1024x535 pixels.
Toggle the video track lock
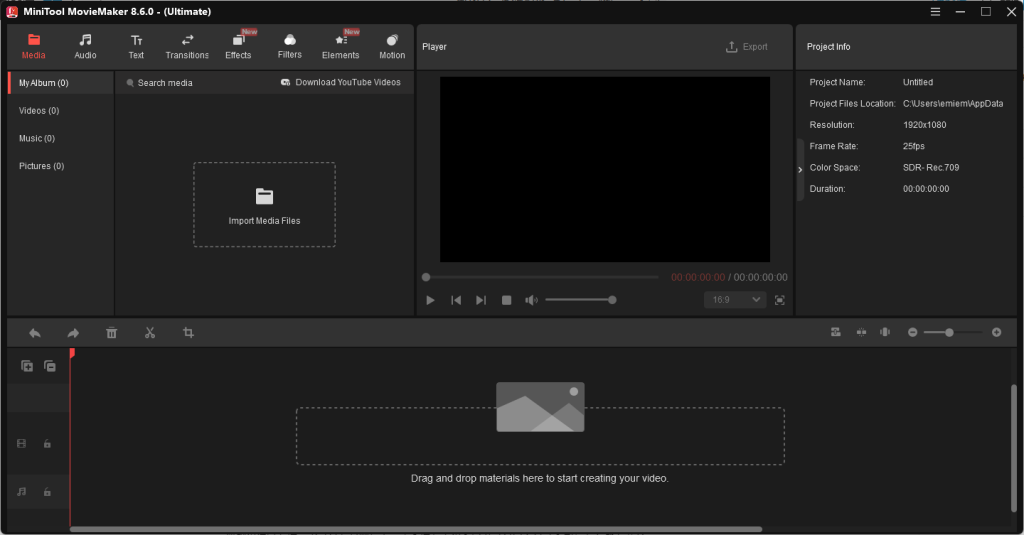click(47, 443)
